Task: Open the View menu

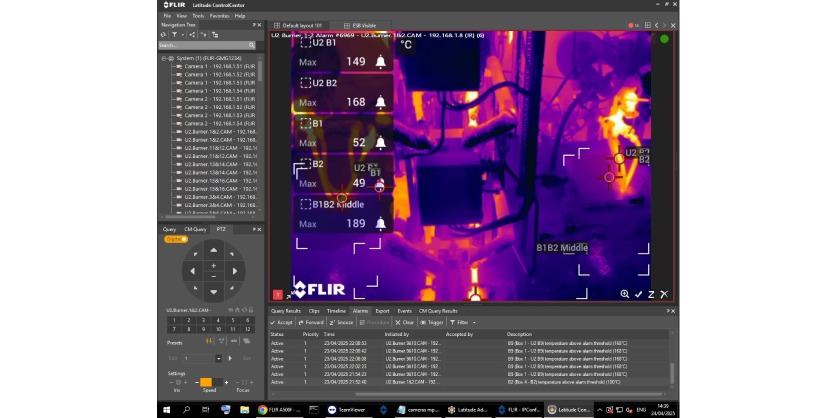Action: coord(181,16)
